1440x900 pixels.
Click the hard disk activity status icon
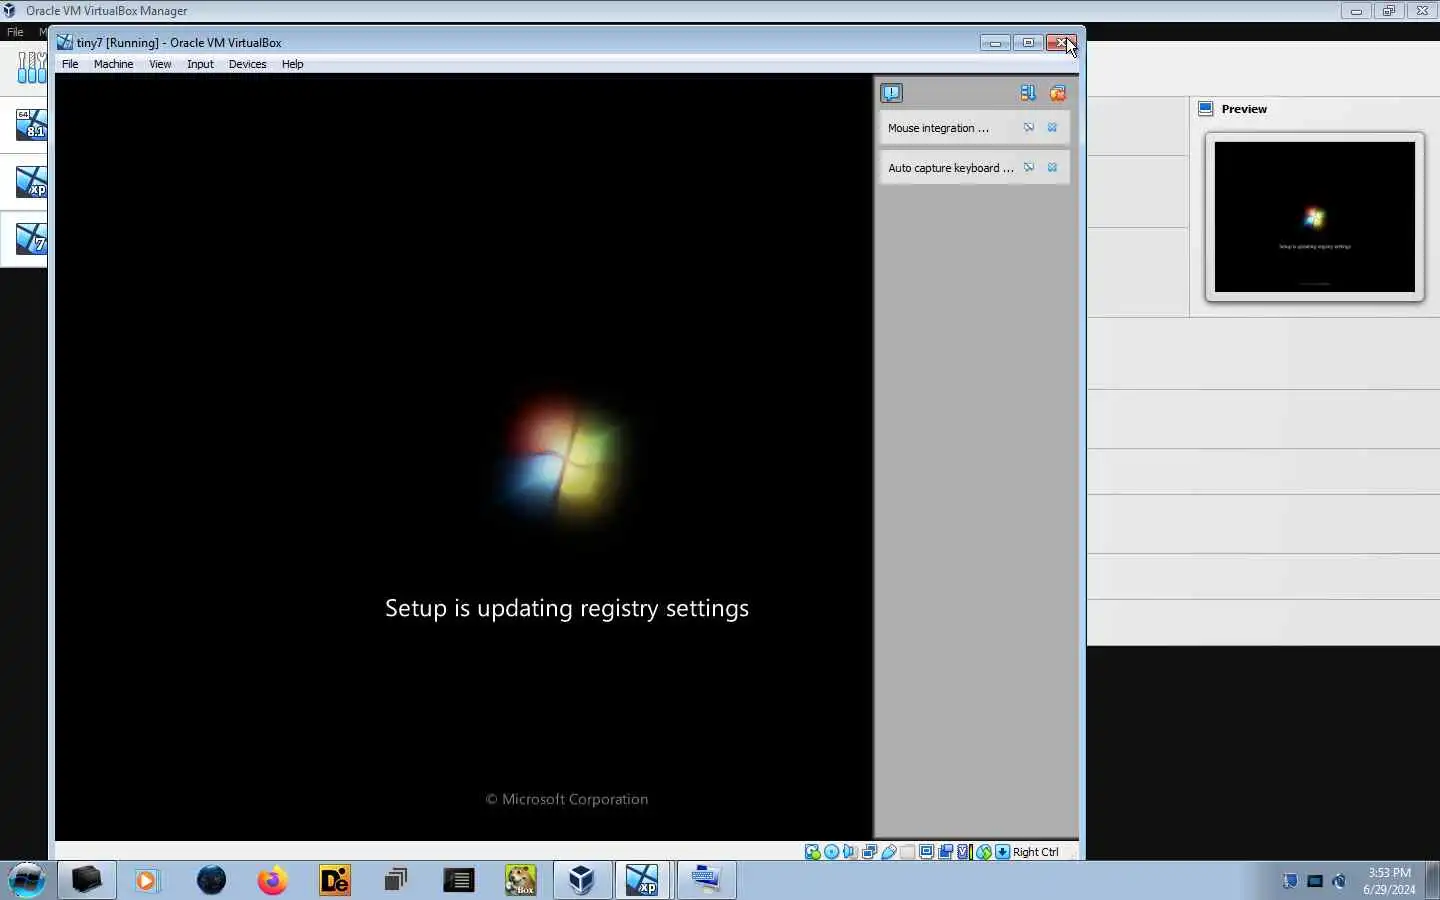coord(813,852)
